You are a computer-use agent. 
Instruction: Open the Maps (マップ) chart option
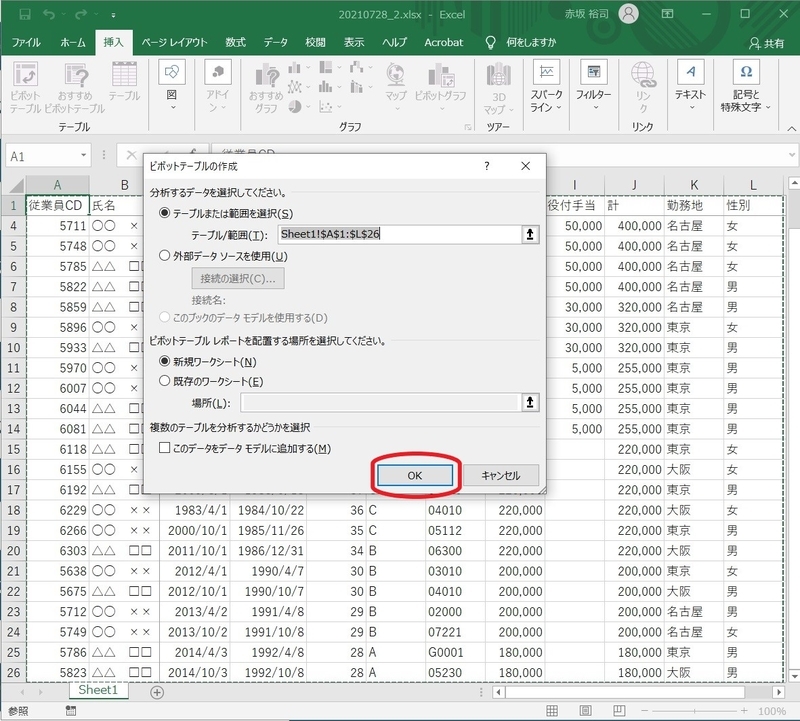(396, 87)
